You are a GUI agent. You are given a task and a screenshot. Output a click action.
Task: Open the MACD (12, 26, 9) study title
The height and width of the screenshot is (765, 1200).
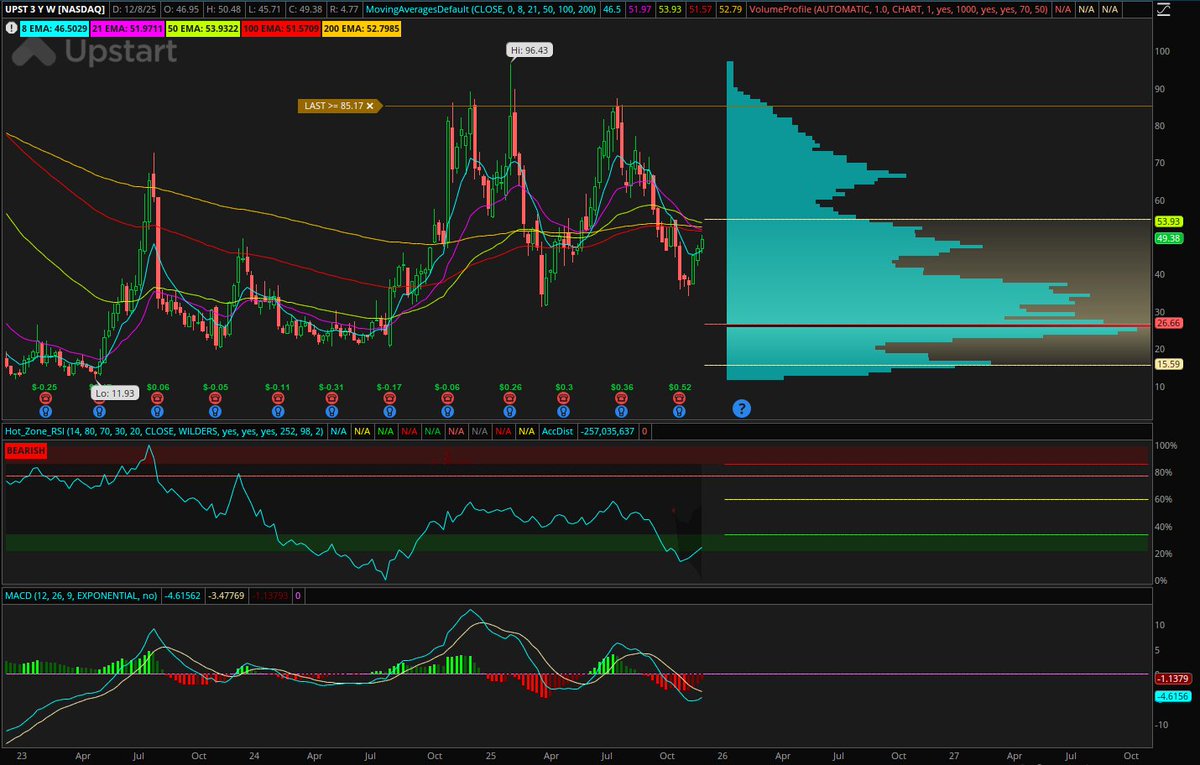[x=82, y=595]
